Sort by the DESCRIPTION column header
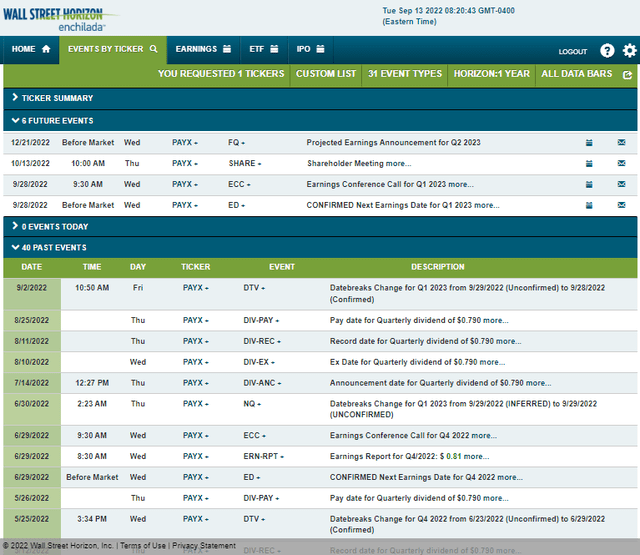Viewport: 640px width, 555px height. (438, 267)
